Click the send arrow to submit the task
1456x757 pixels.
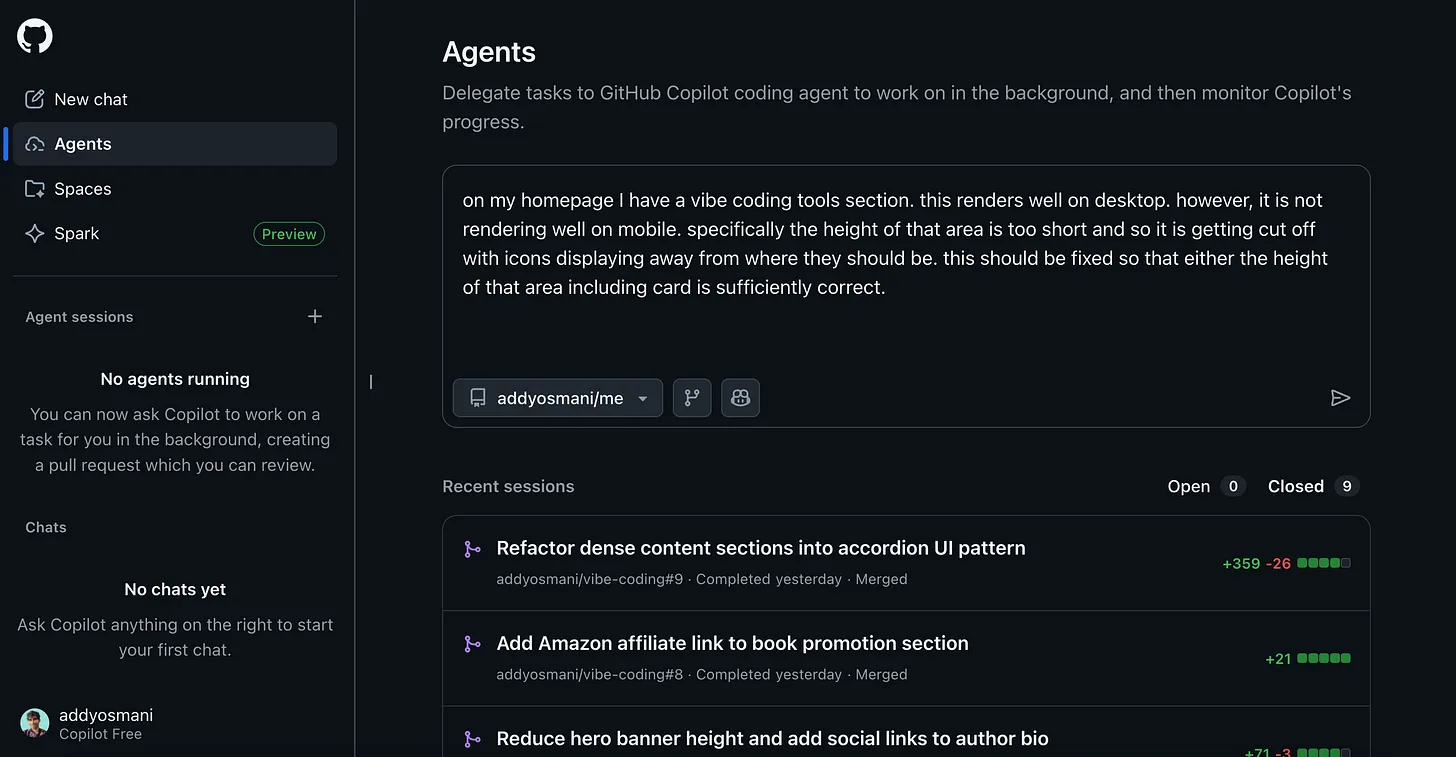(1341, 397)
